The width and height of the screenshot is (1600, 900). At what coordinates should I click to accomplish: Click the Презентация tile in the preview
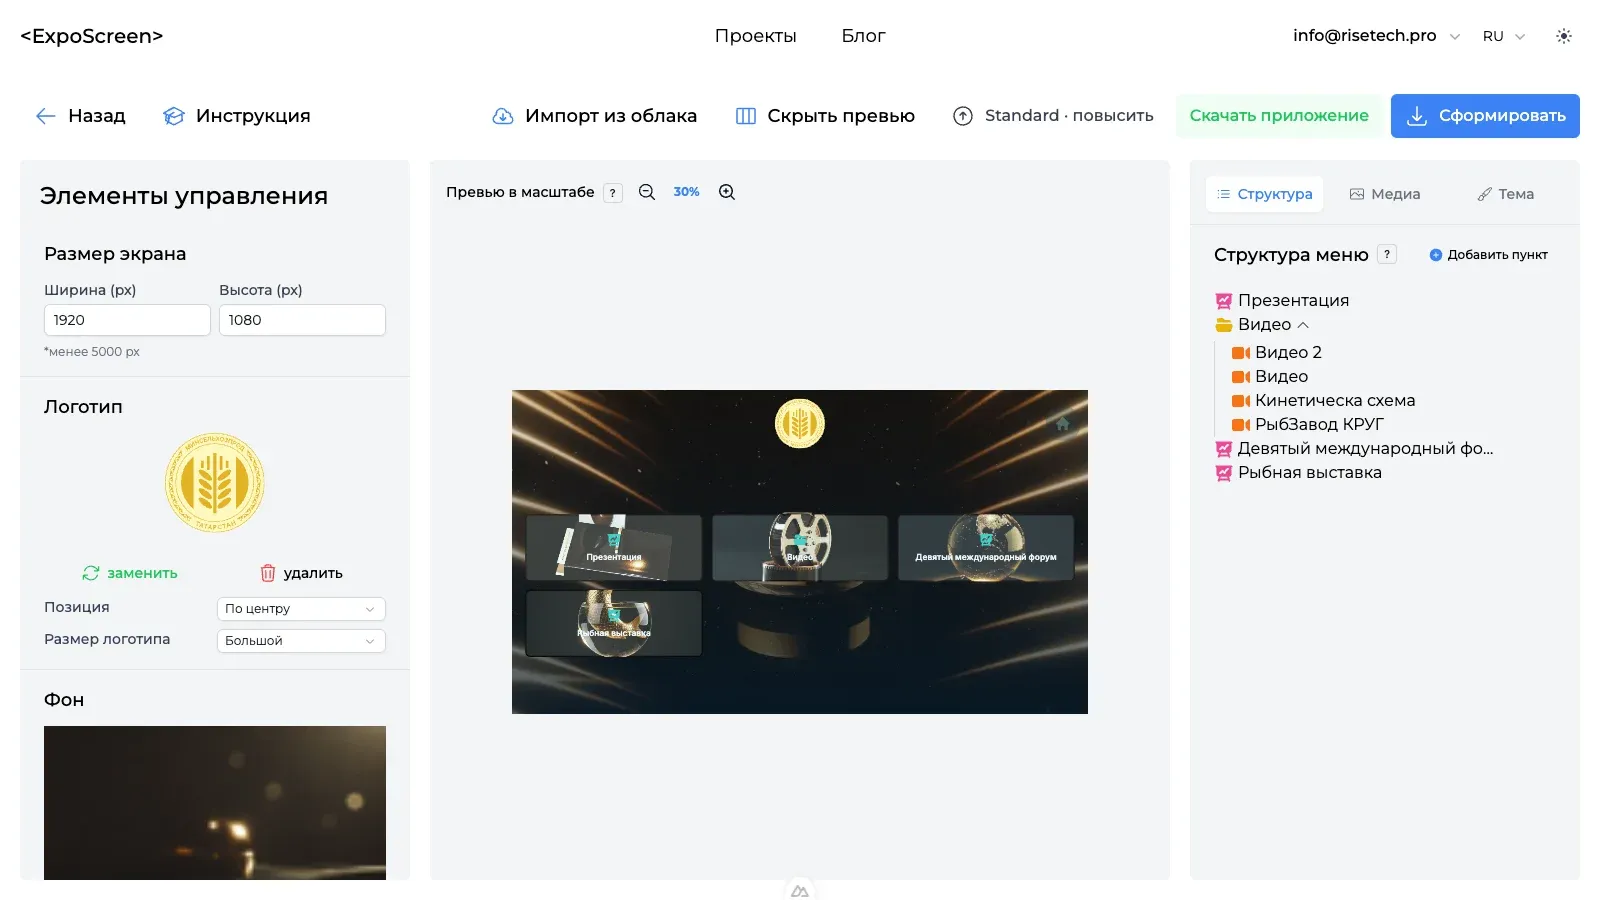614,548
